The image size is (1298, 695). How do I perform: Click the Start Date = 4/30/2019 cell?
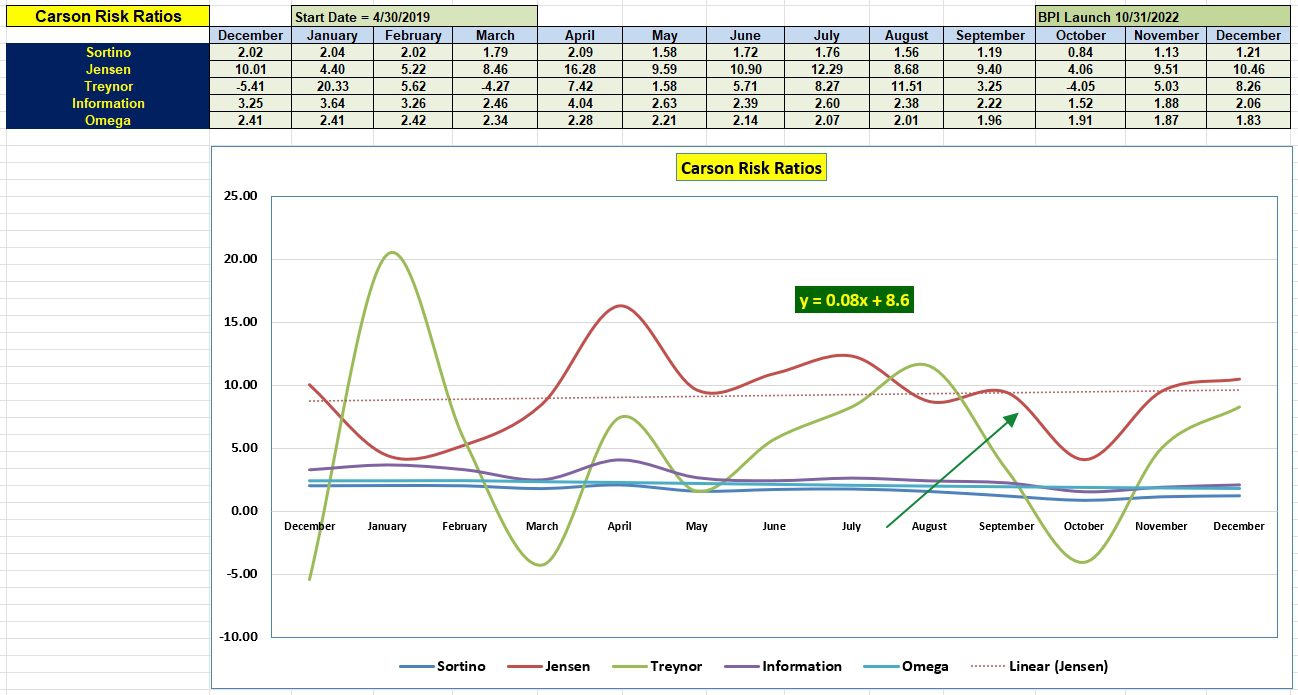coord(414,17)
